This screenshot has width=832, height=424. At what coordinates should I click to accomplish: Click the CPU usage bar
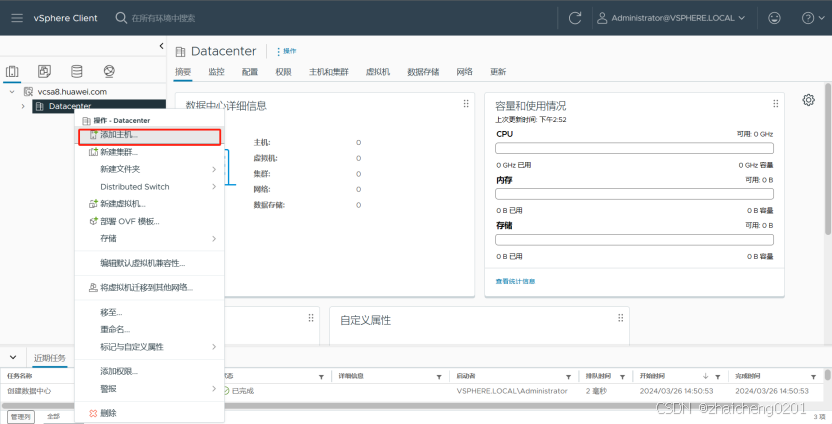coord(634,148)
